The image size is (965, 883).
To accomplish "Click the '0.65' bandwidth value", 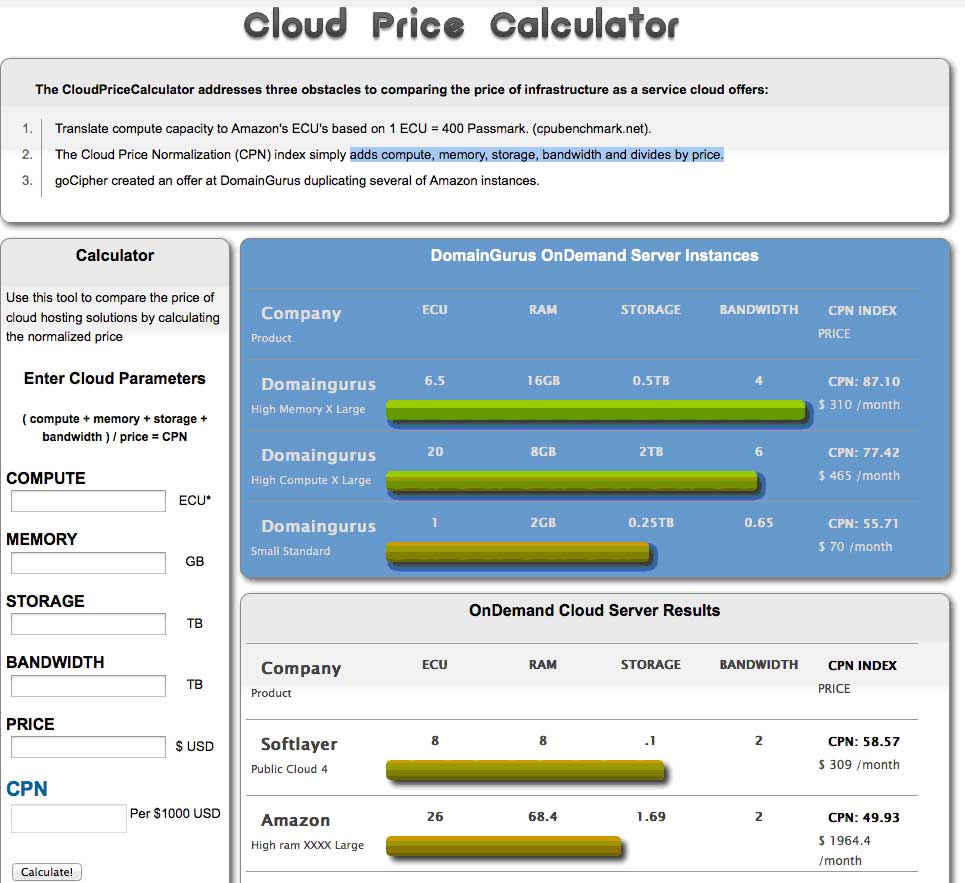I will click(x=759, y=522).
